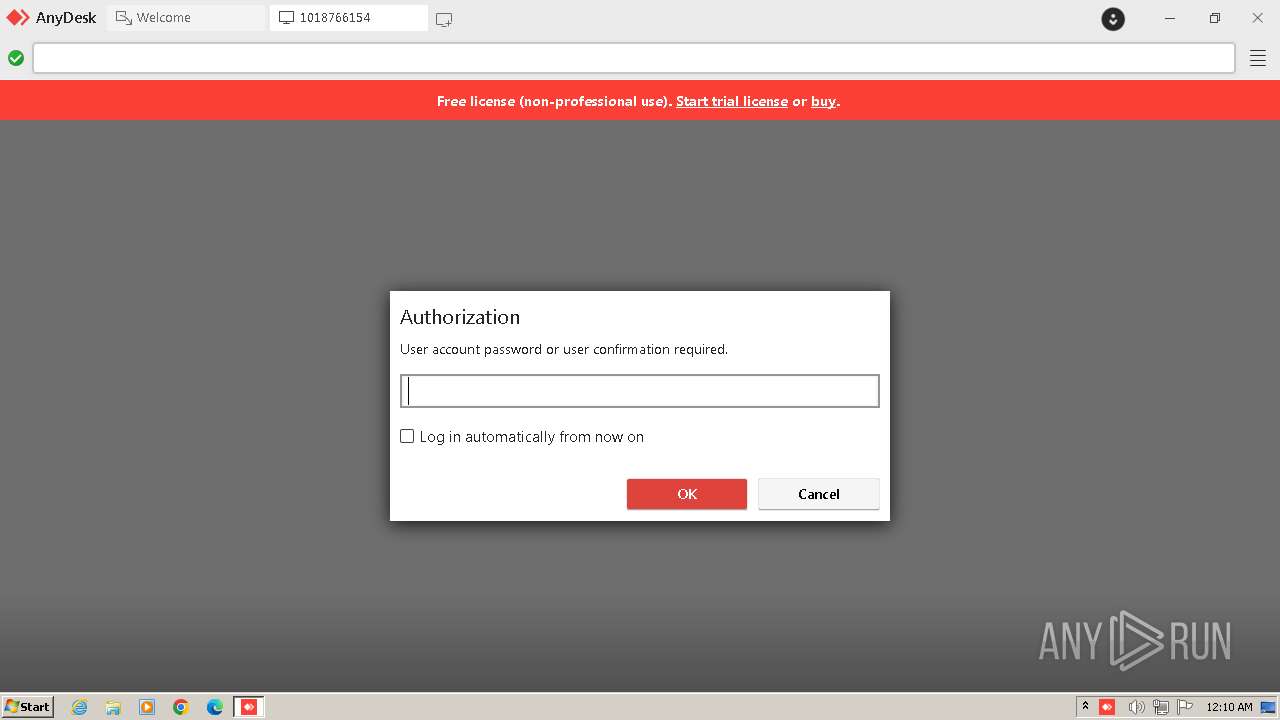Click the green connection status icon
The image size is (1280, 720).
click(16, 58)
